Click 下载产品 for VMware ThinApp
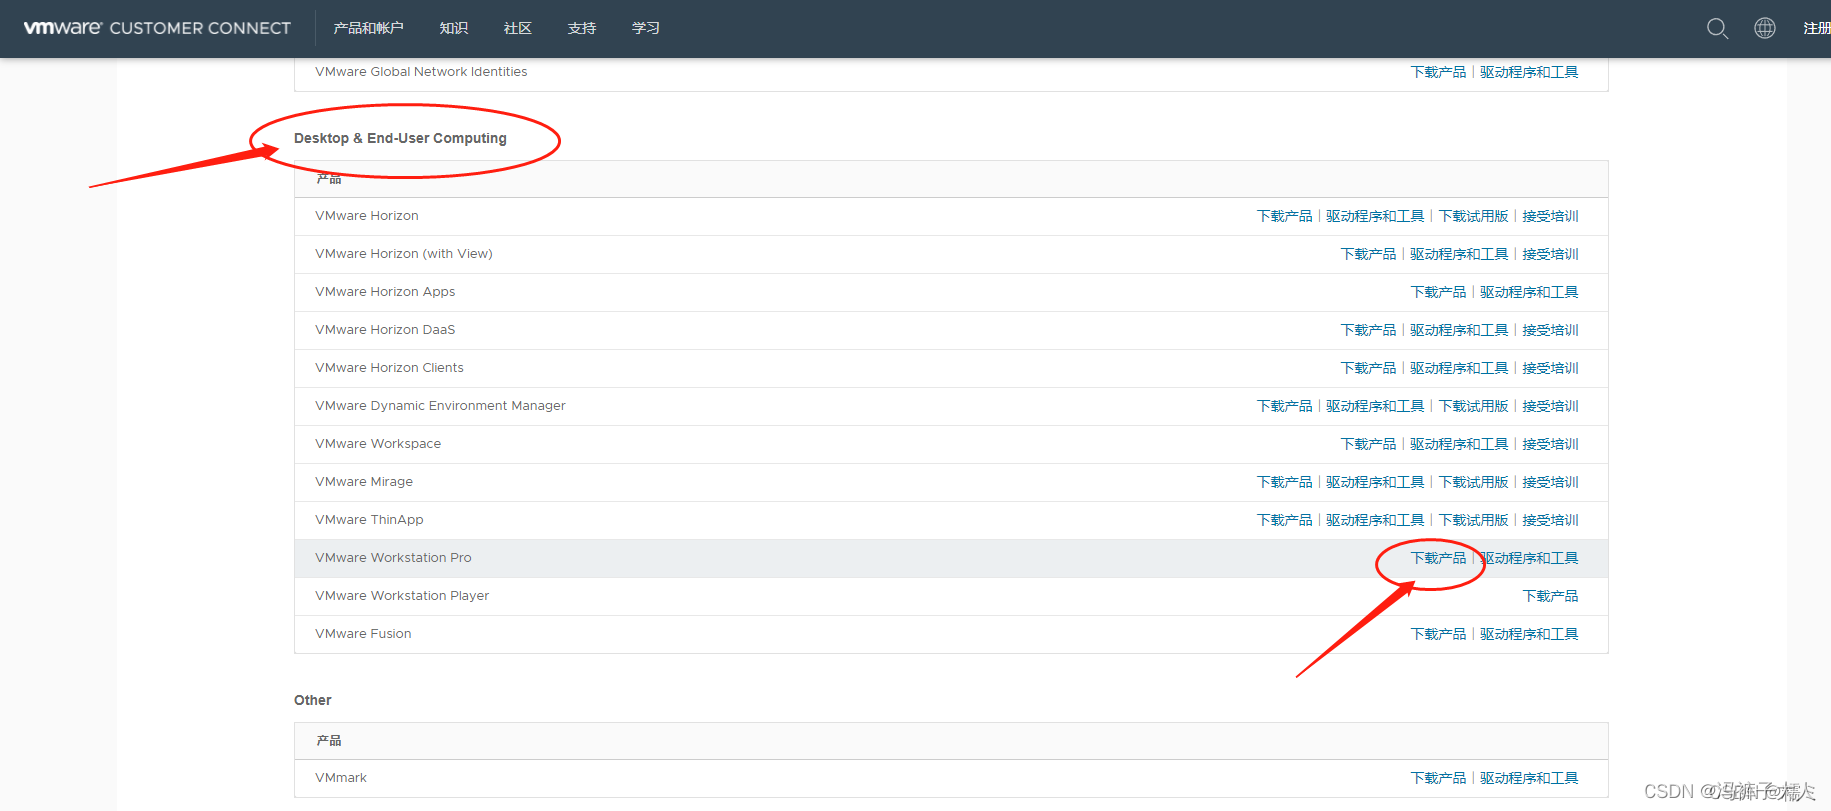The height and width of the screenshot is (811, 1831). (1284, 520)
